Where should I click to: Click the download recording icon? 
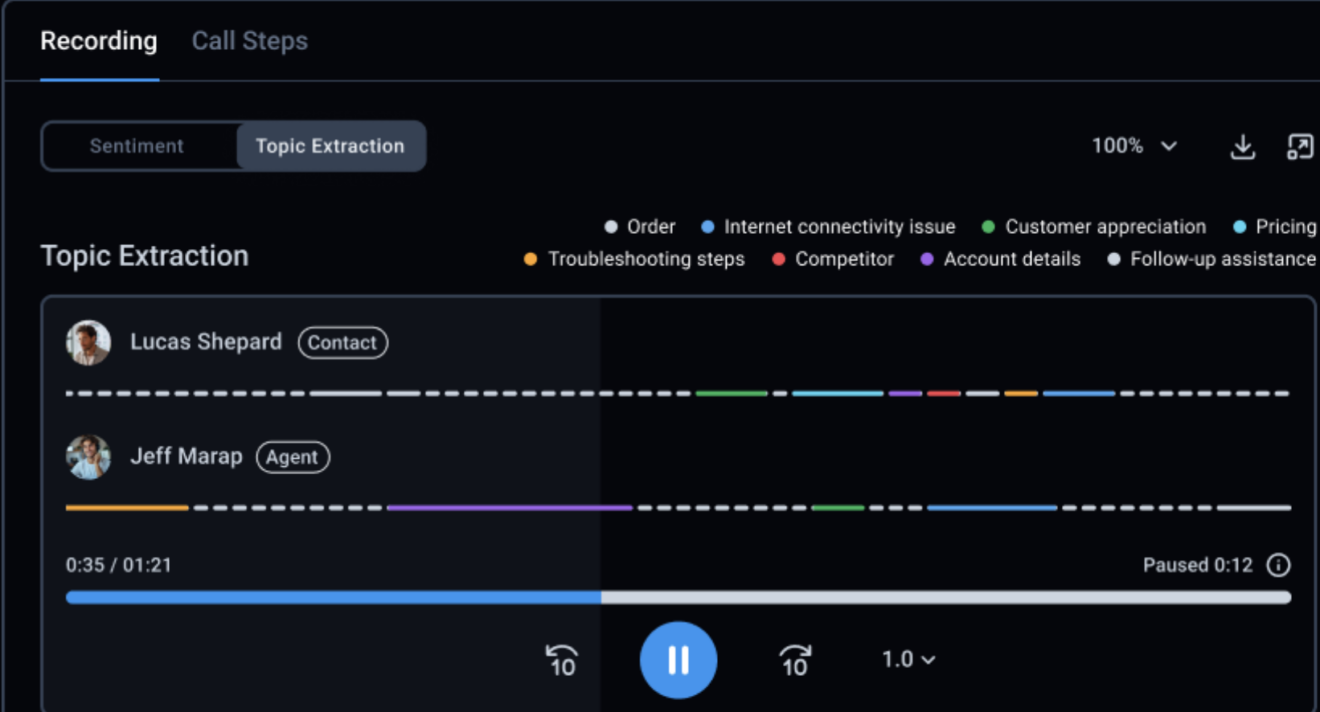(1244, 146)
